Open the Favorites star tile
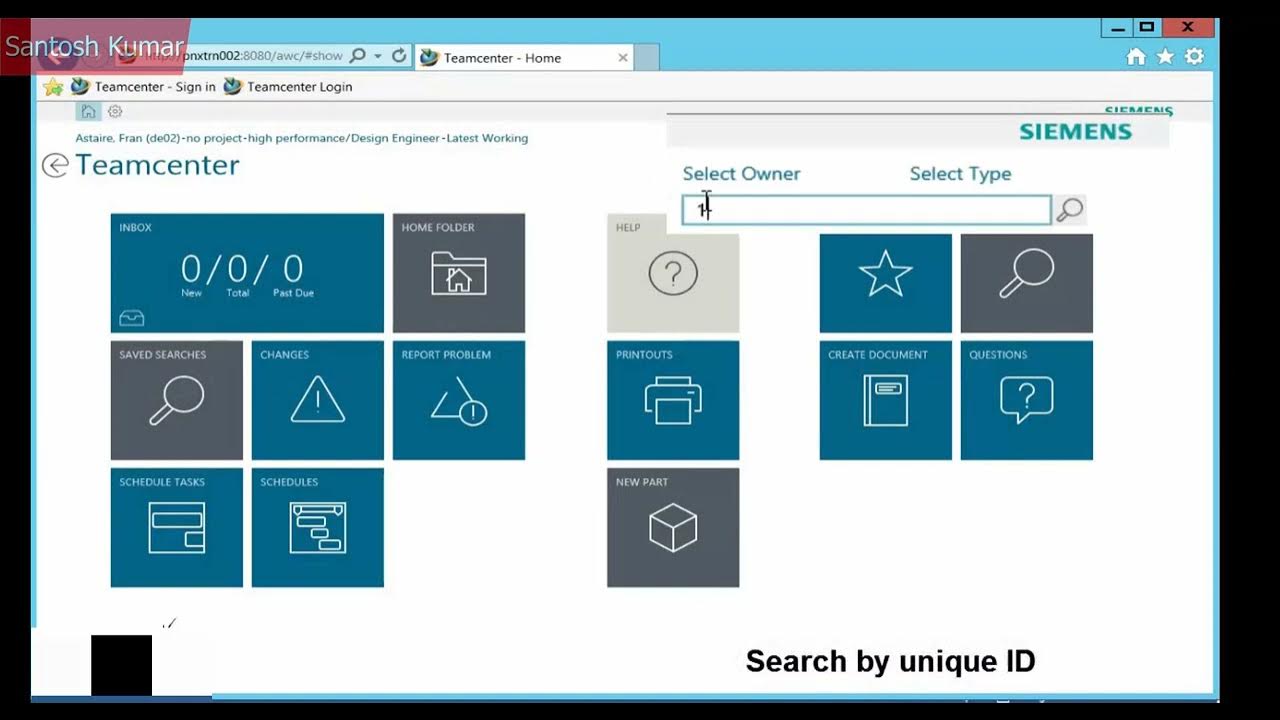 [886, 283]
